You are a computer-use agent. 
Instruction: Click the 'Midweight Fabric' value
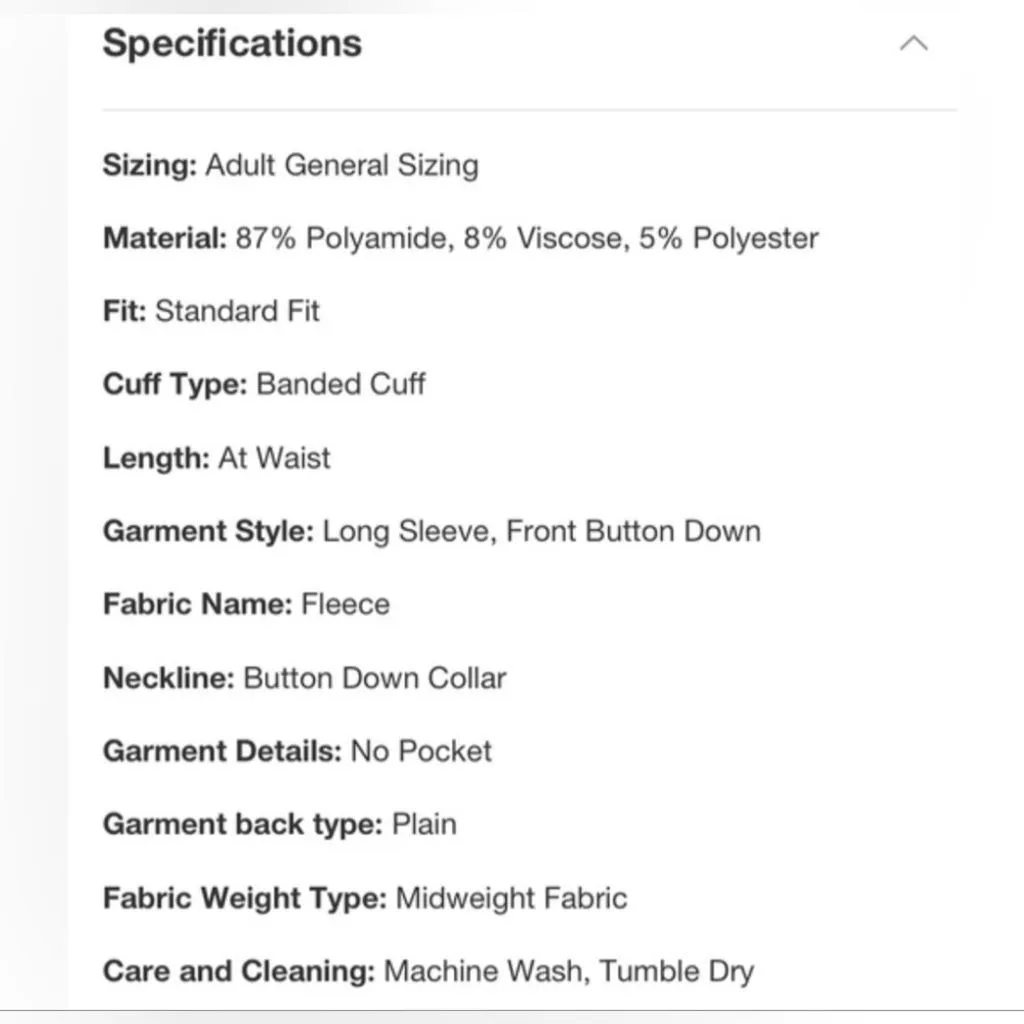pyautogui.click(x=511, y=898)
